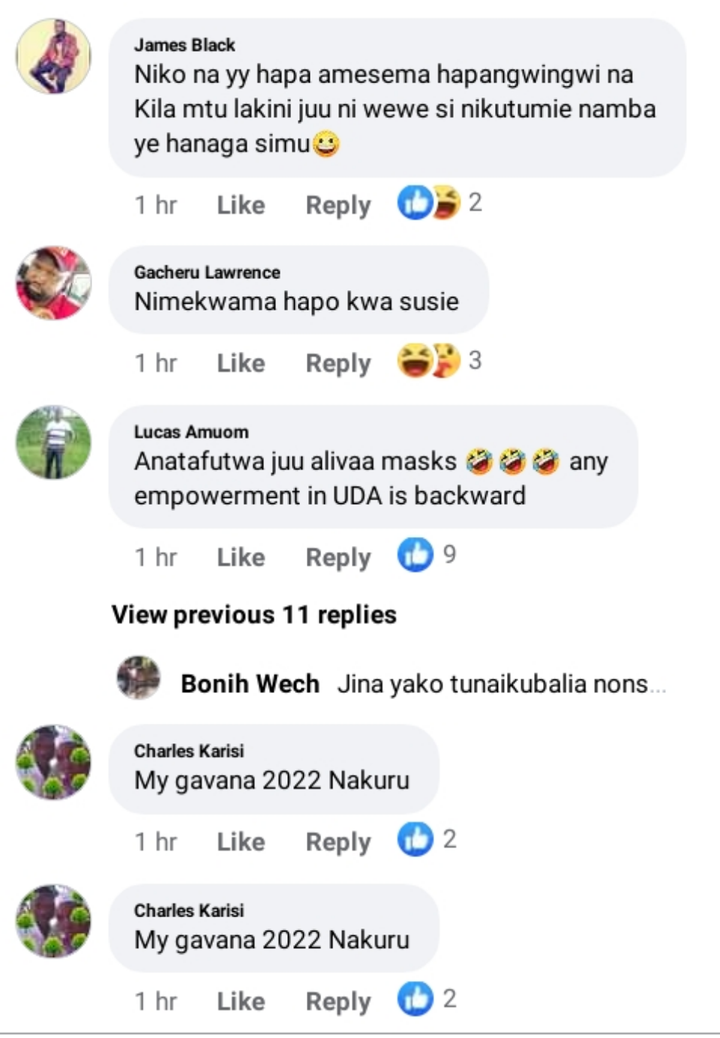Click the like icon on first Charles Karisi comment
This screenshot has height=1038, width=720.
[x=415, y=839]
